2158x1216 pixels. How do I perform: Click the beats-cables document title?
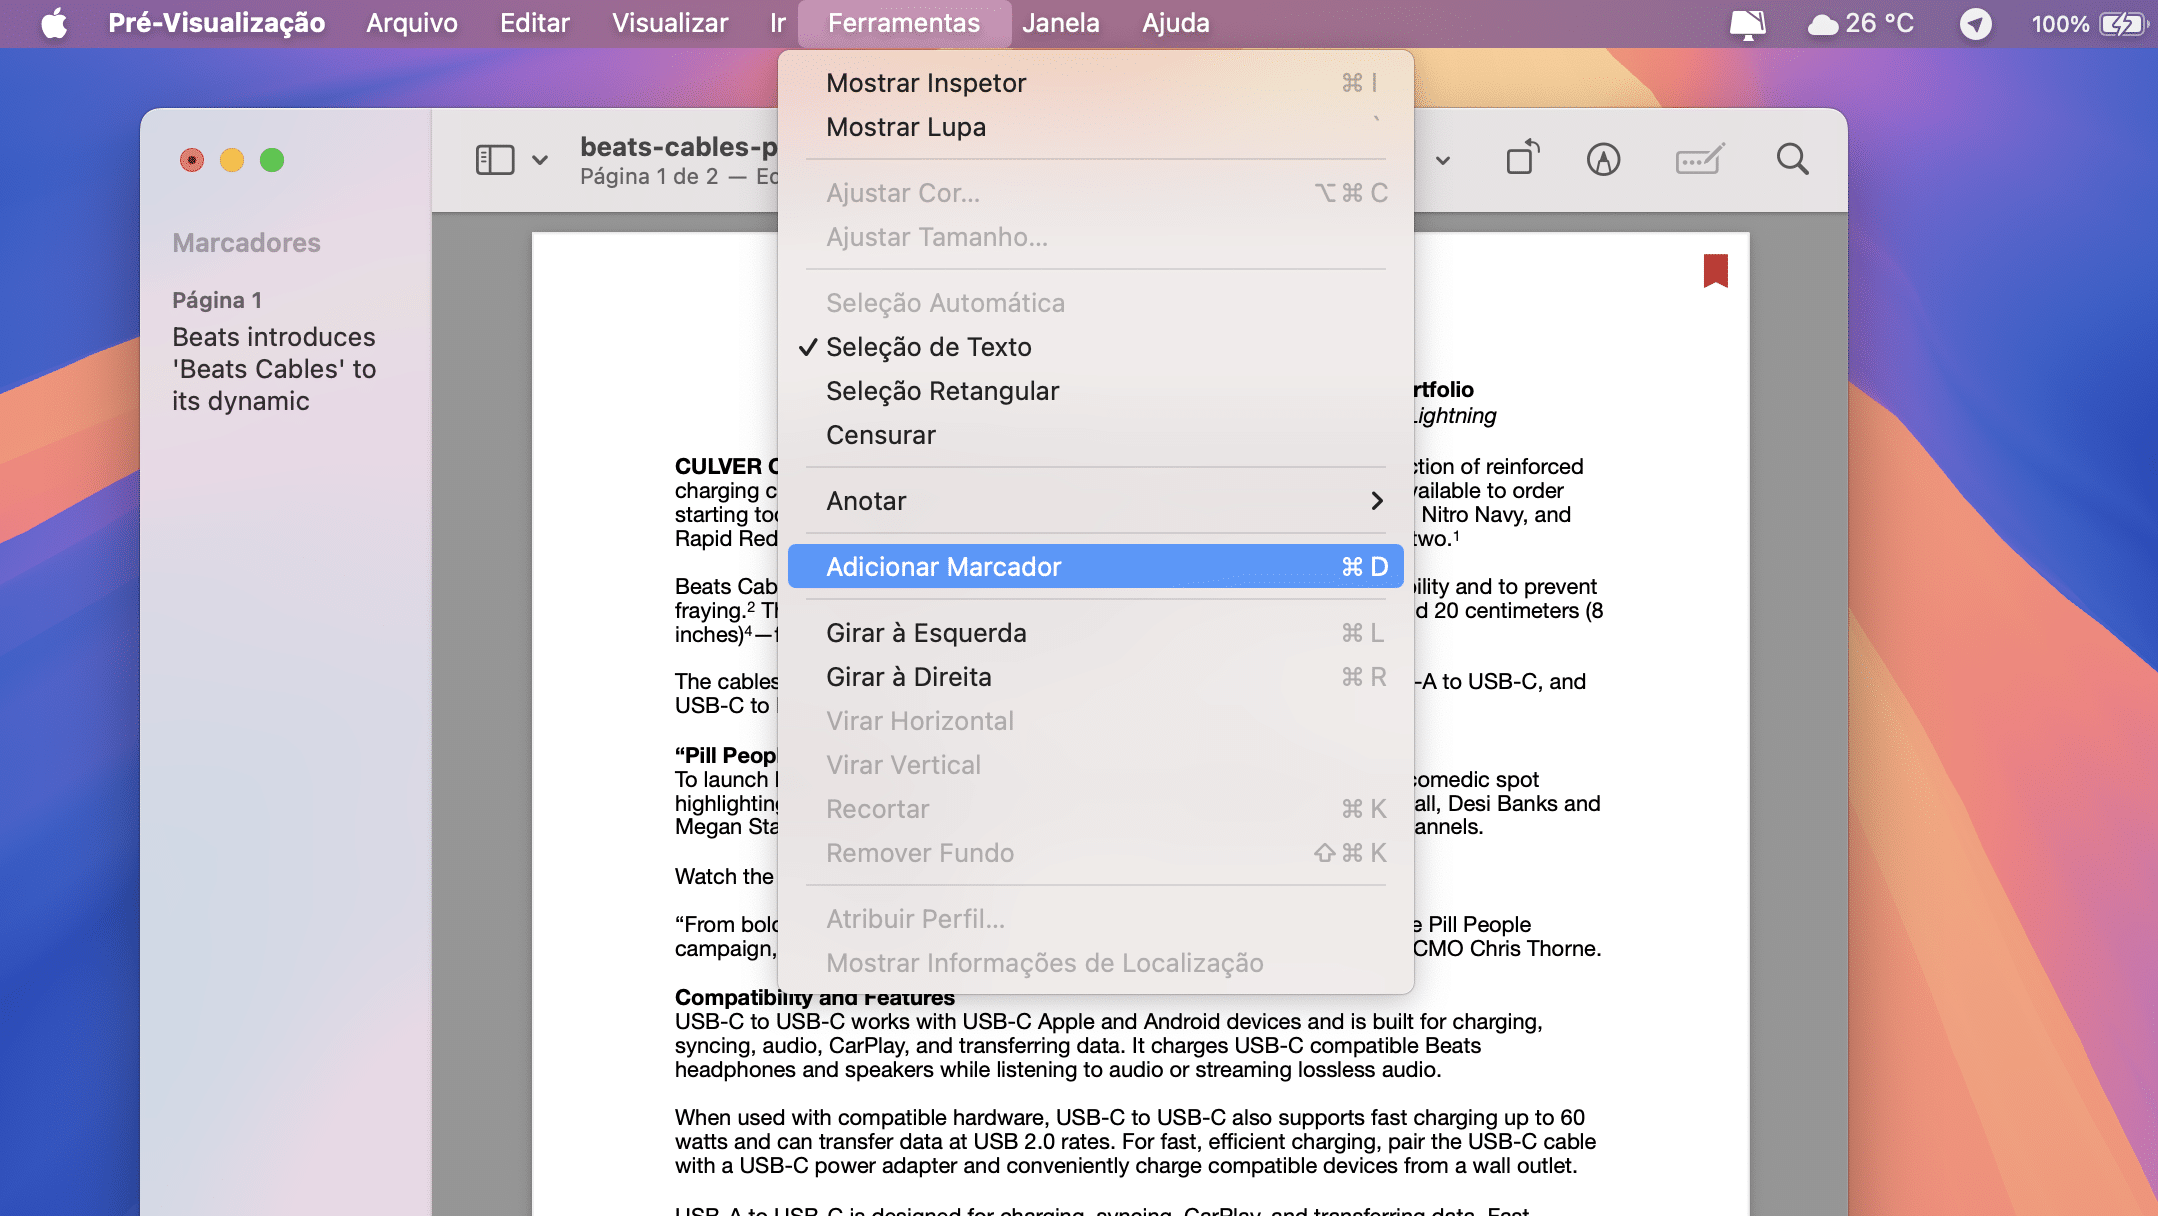click(679, 147)
